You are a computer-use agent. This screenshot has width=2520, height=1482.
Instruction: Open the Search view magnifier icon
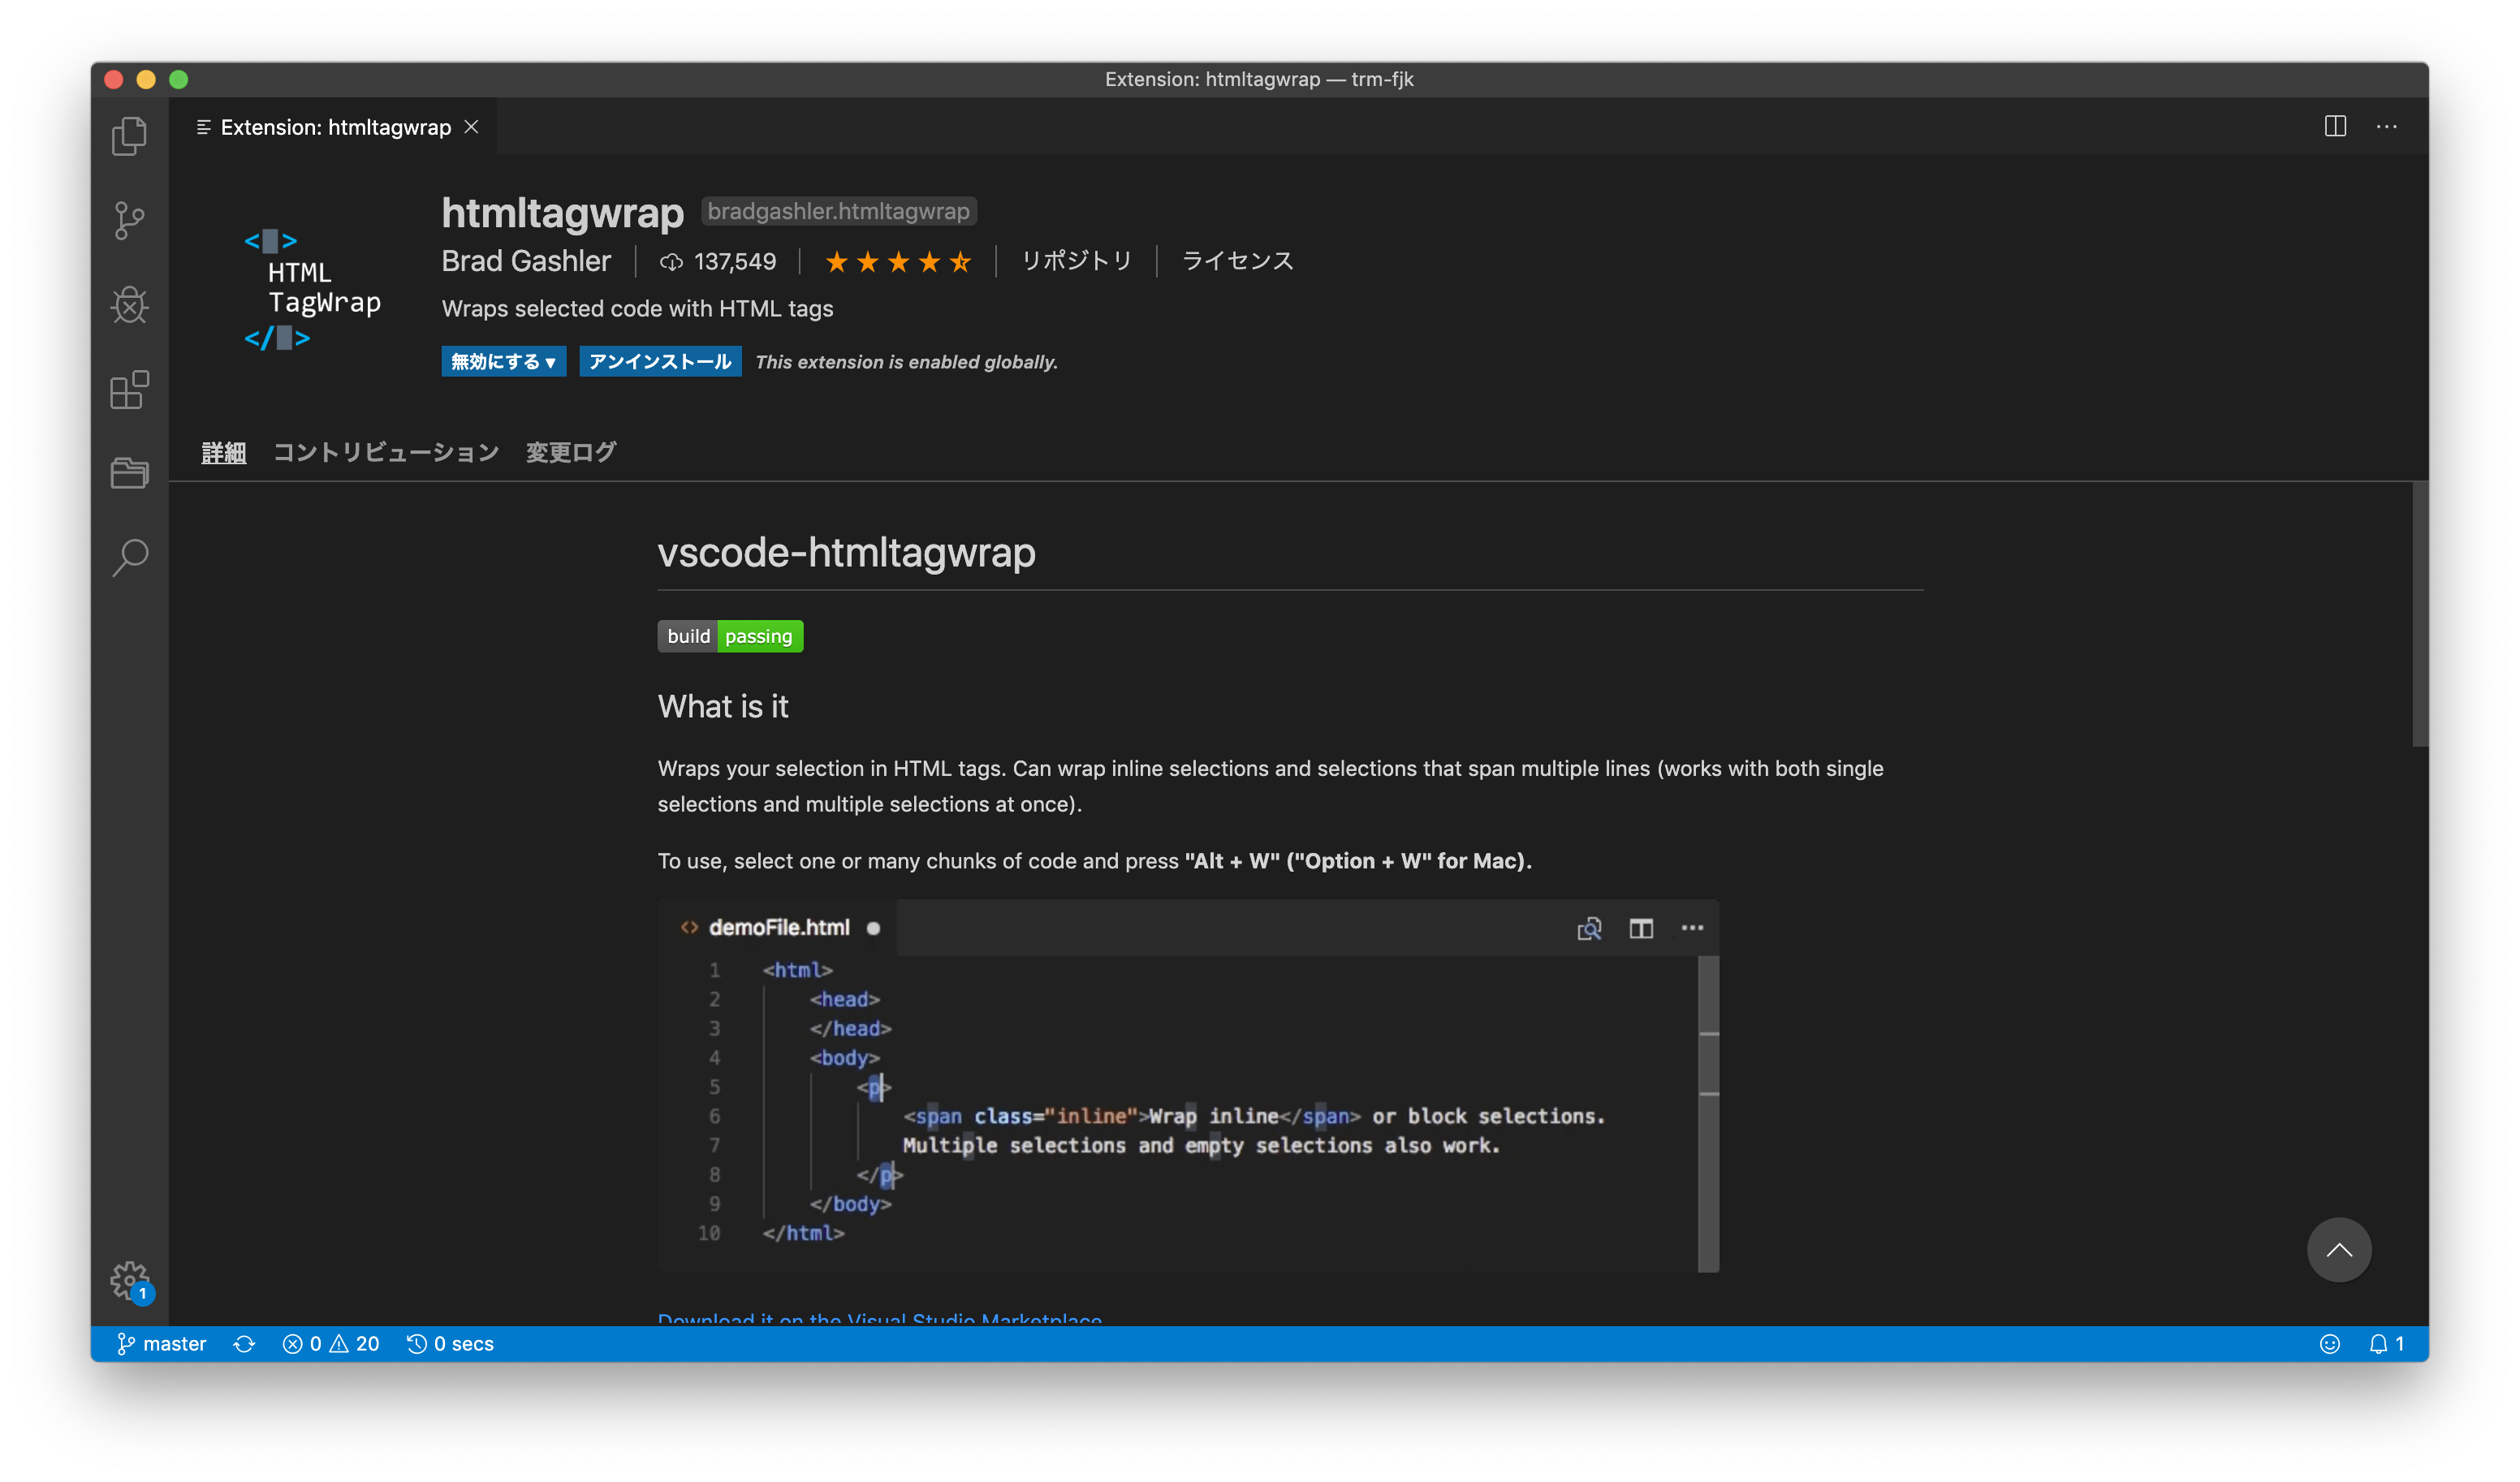[129, 558]
